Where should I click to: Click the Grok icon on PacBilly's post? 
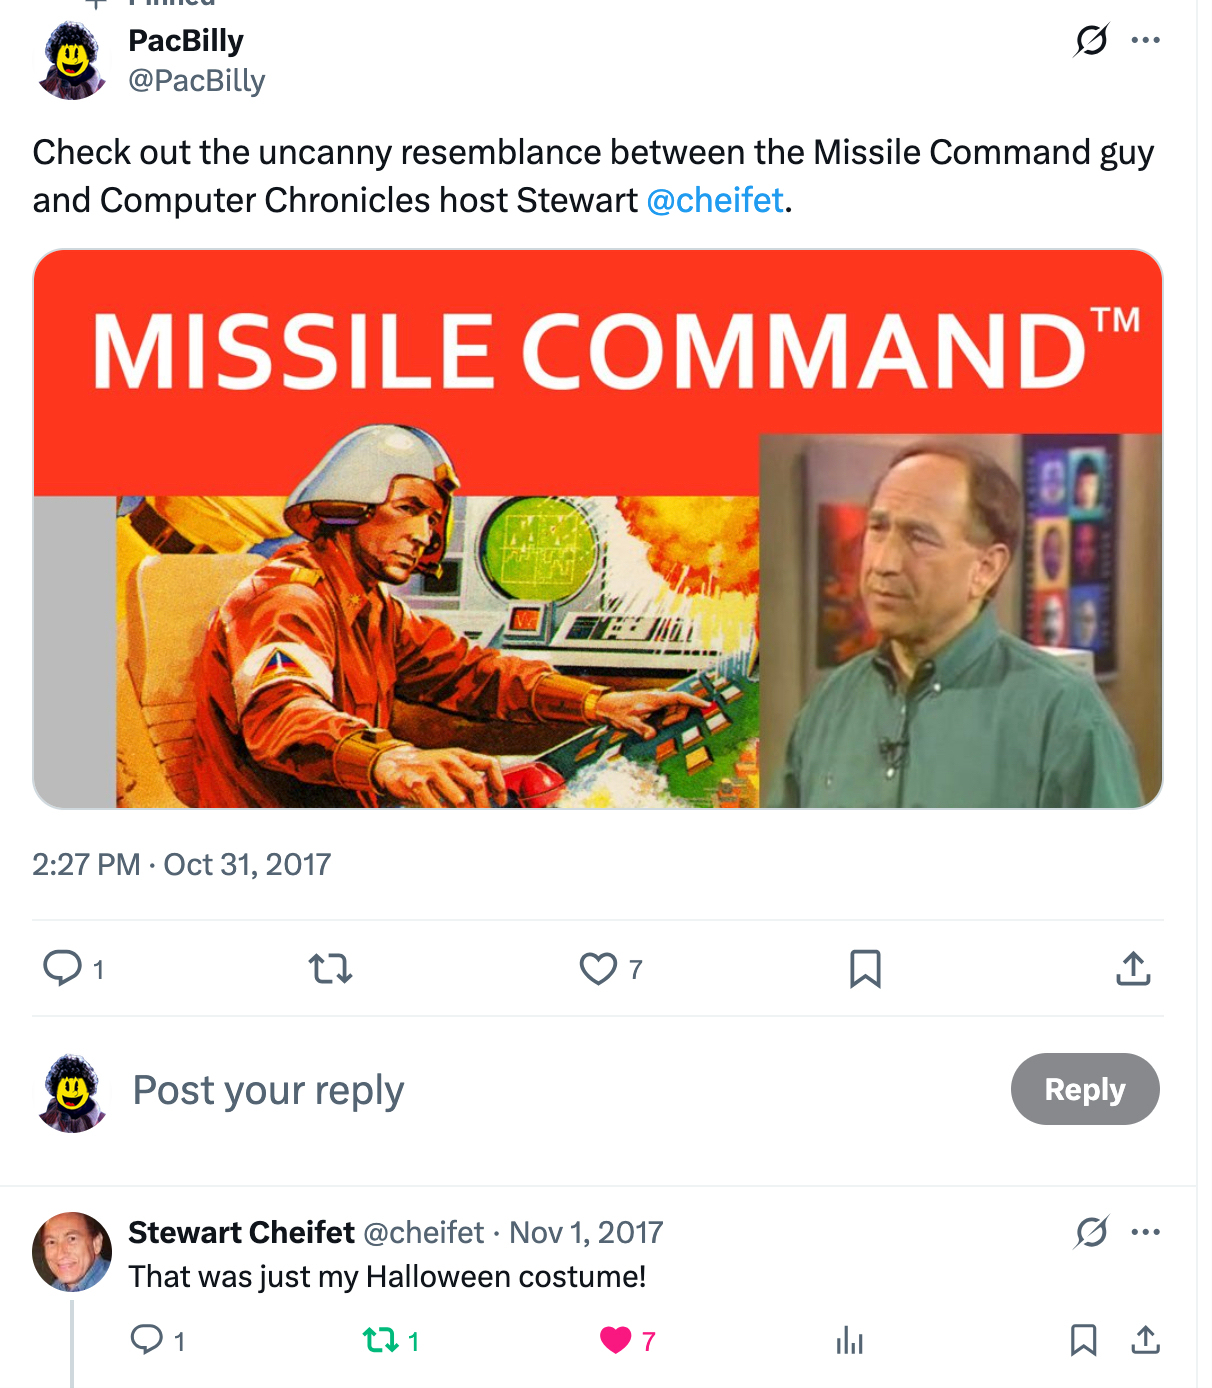[1091, 41]
